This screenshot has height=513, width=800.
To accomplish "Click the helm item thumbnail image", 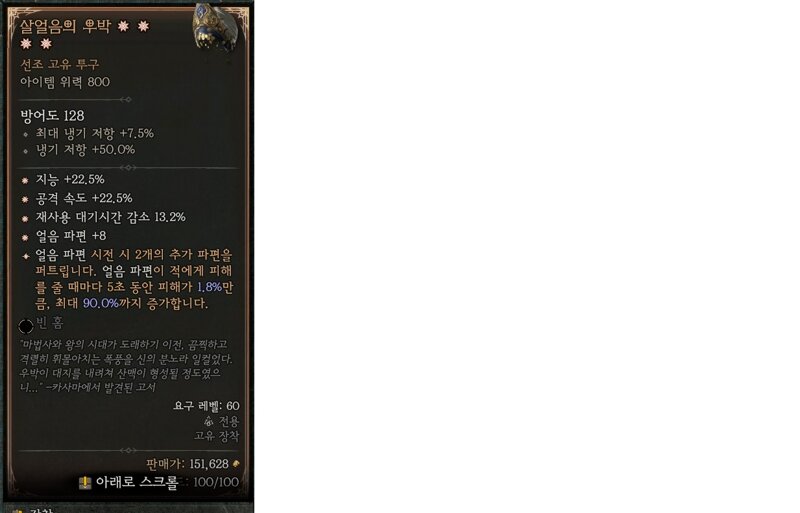I will tap(215, 27).
